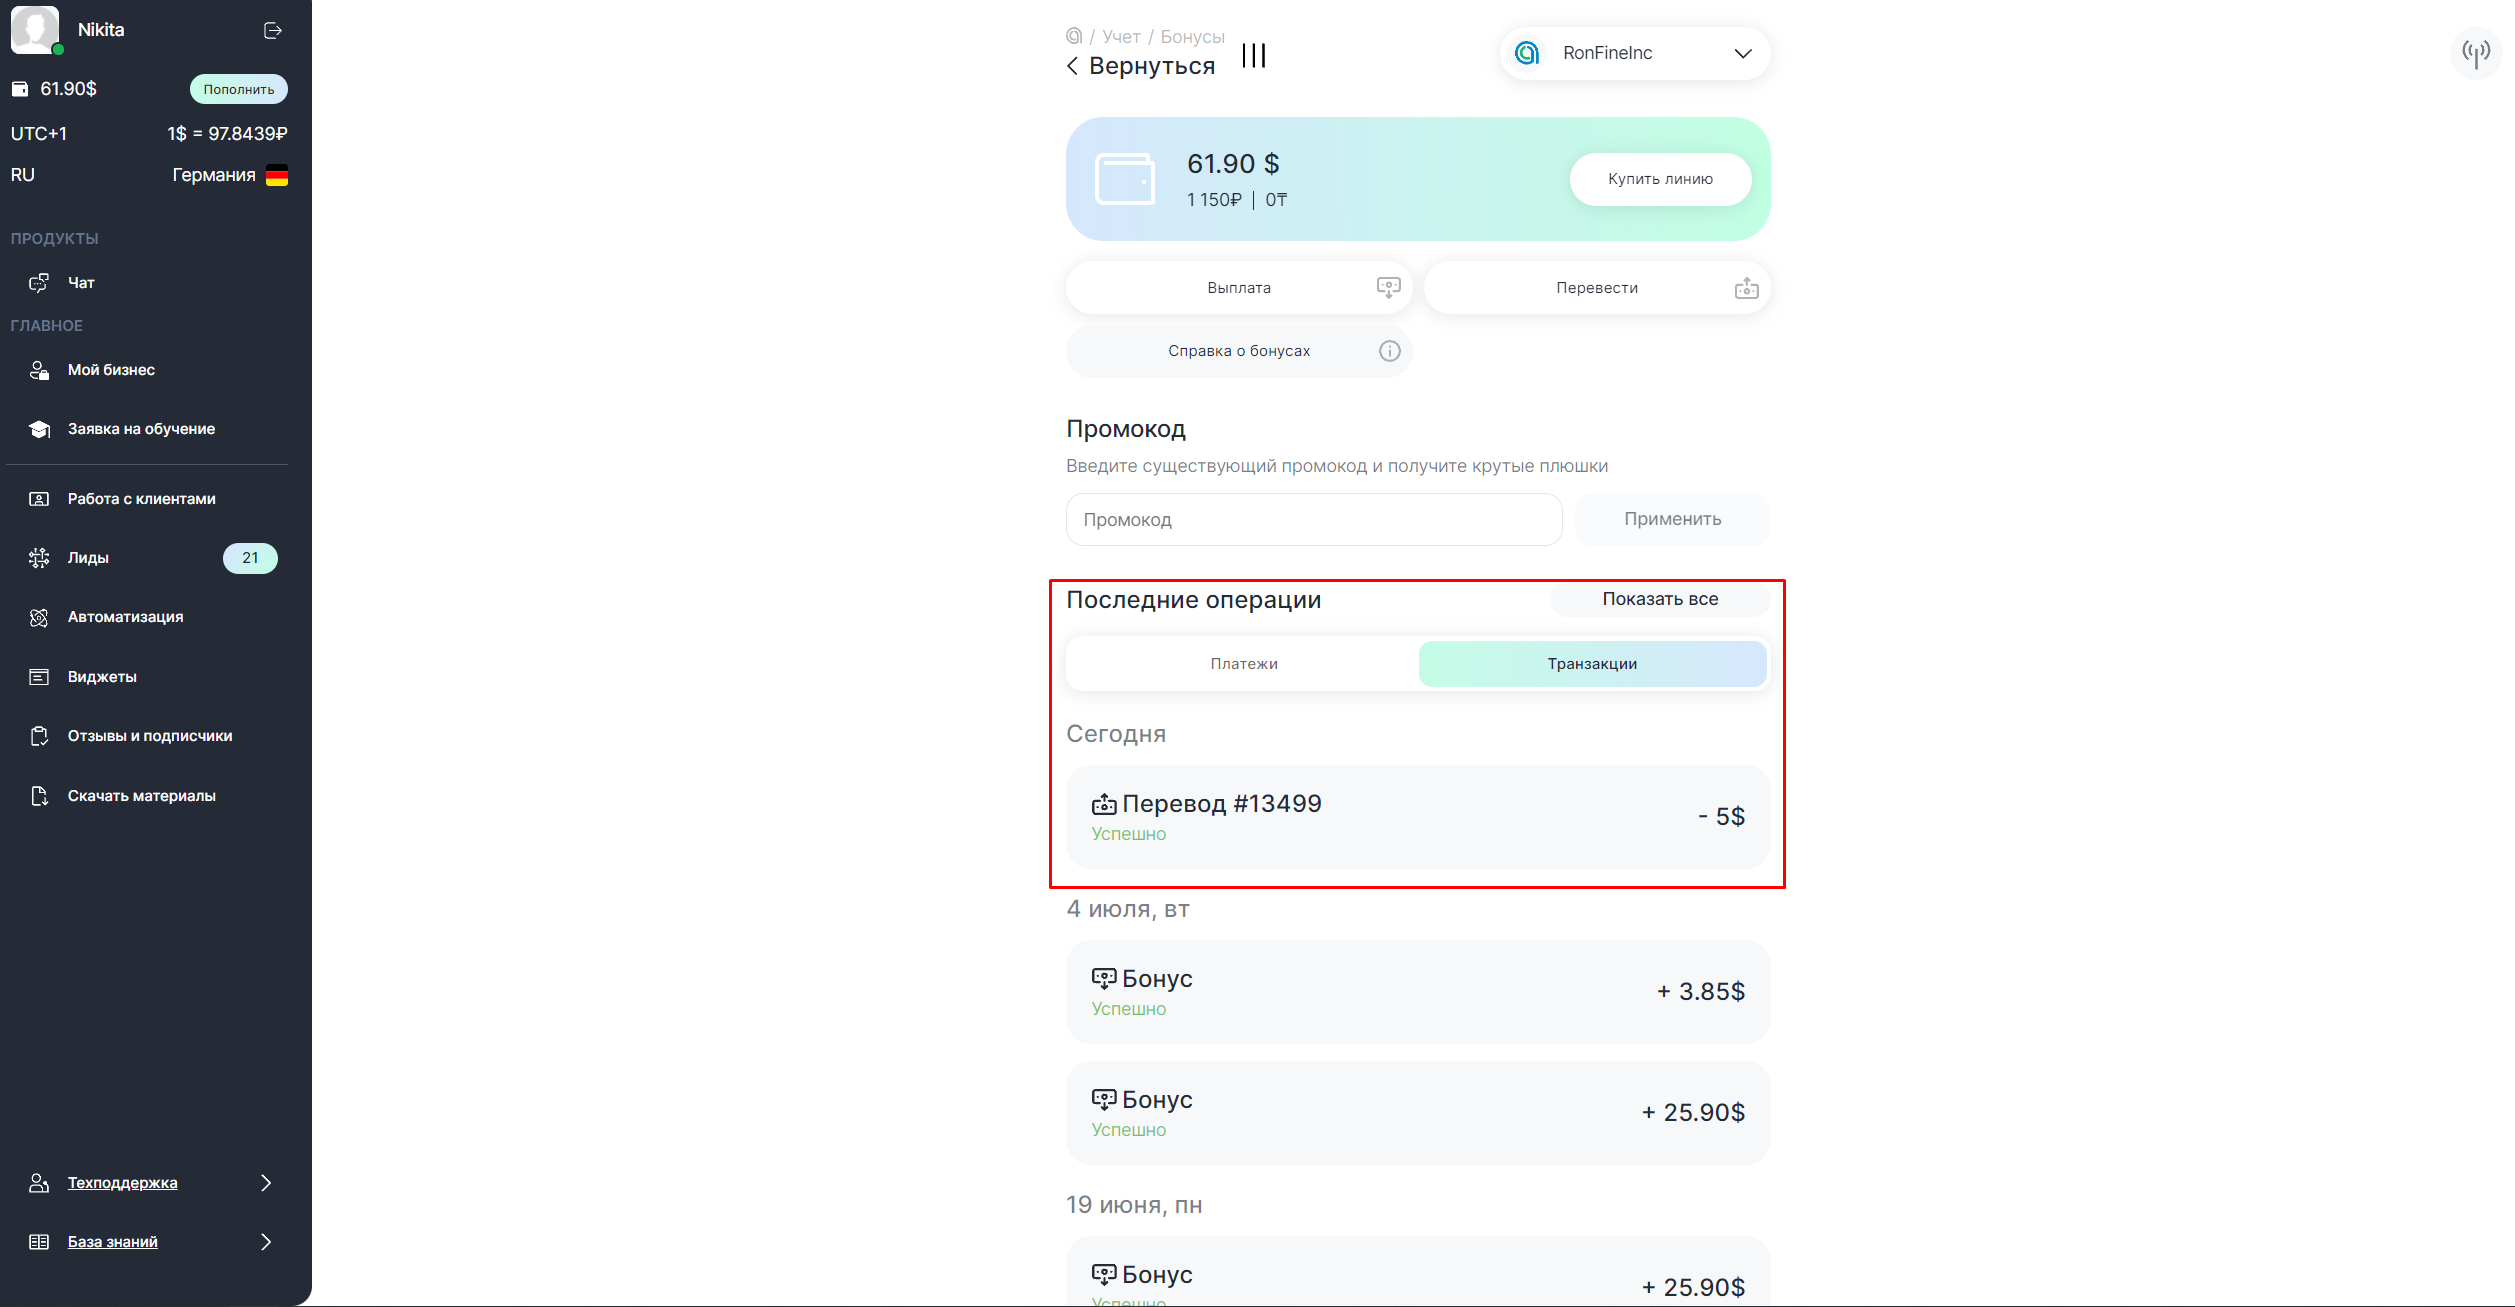Switch to the Платежи tab

1243,664
